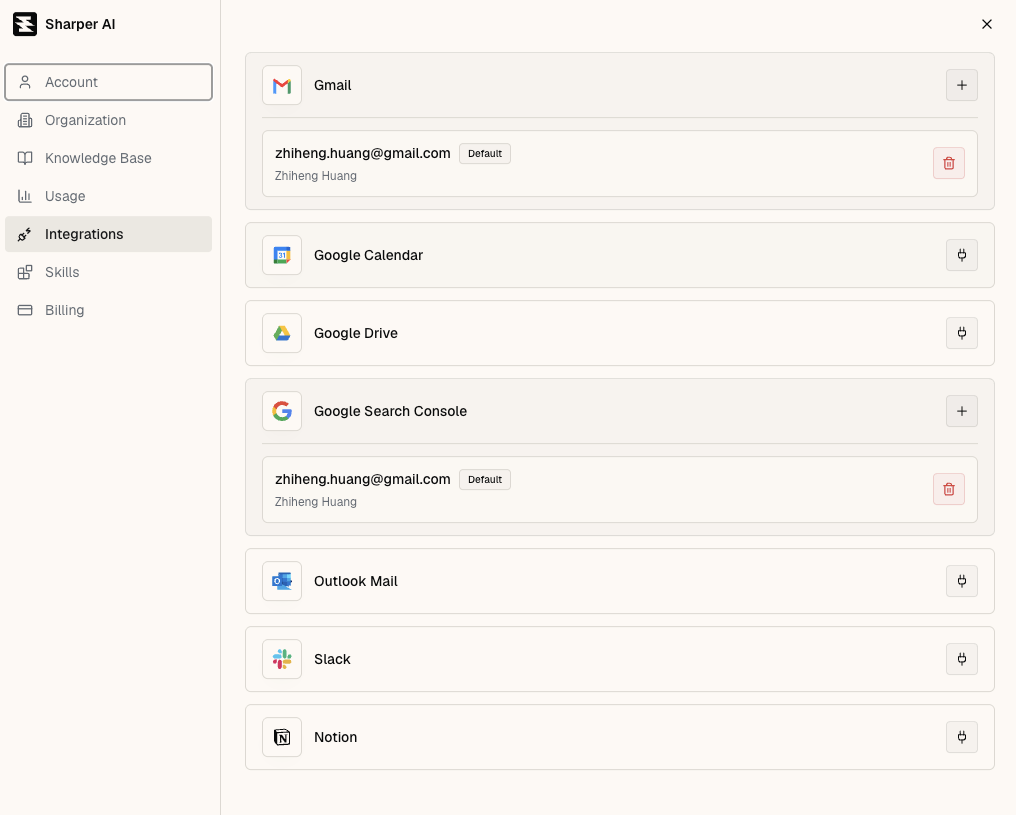Click the Knowledge Base book icon

[x=25, y=158]
